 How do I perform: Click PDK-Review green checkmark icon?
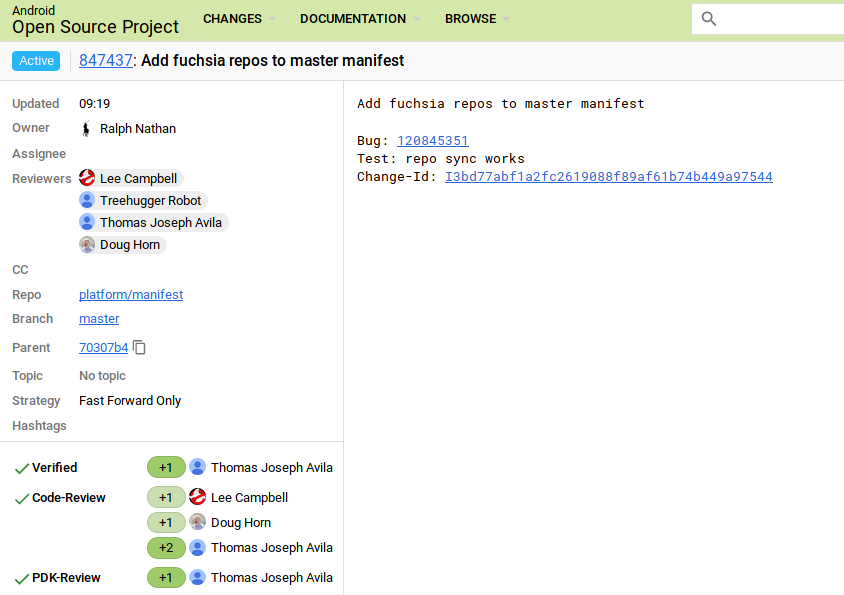tap(22, 579)
